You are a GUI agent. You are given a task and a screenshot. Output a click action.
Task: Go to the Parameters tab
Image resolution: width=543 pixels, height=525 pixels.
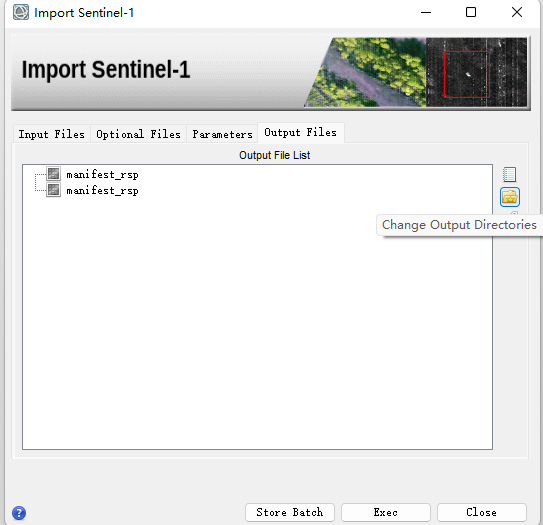[x=222, y=134]
